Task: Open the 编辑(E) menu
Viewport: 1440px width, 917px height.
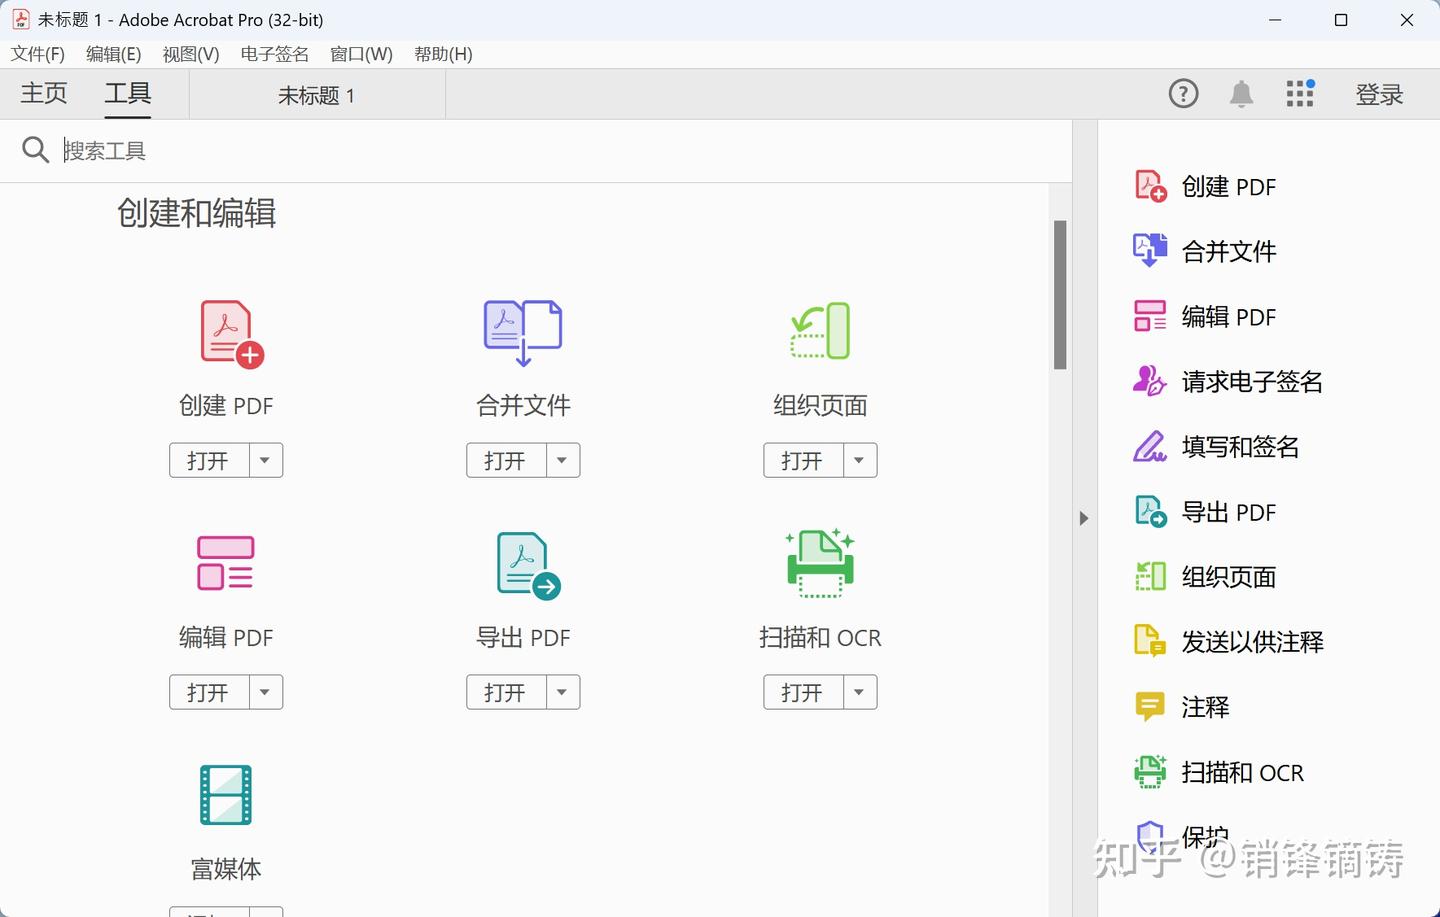Action: 114,54
